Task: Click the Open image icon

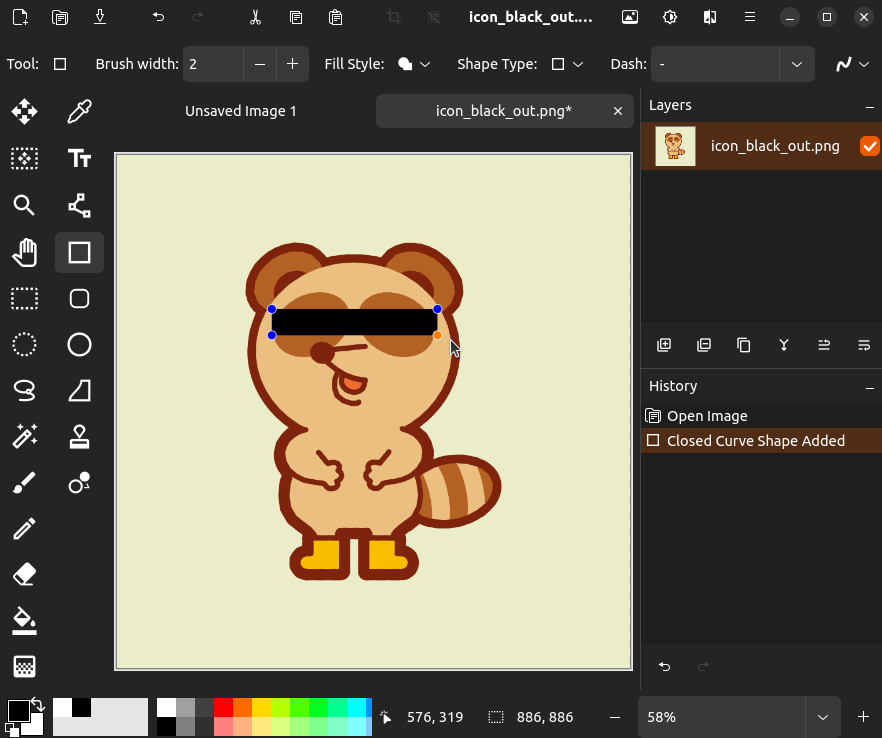Action: (x=60, y=17)
